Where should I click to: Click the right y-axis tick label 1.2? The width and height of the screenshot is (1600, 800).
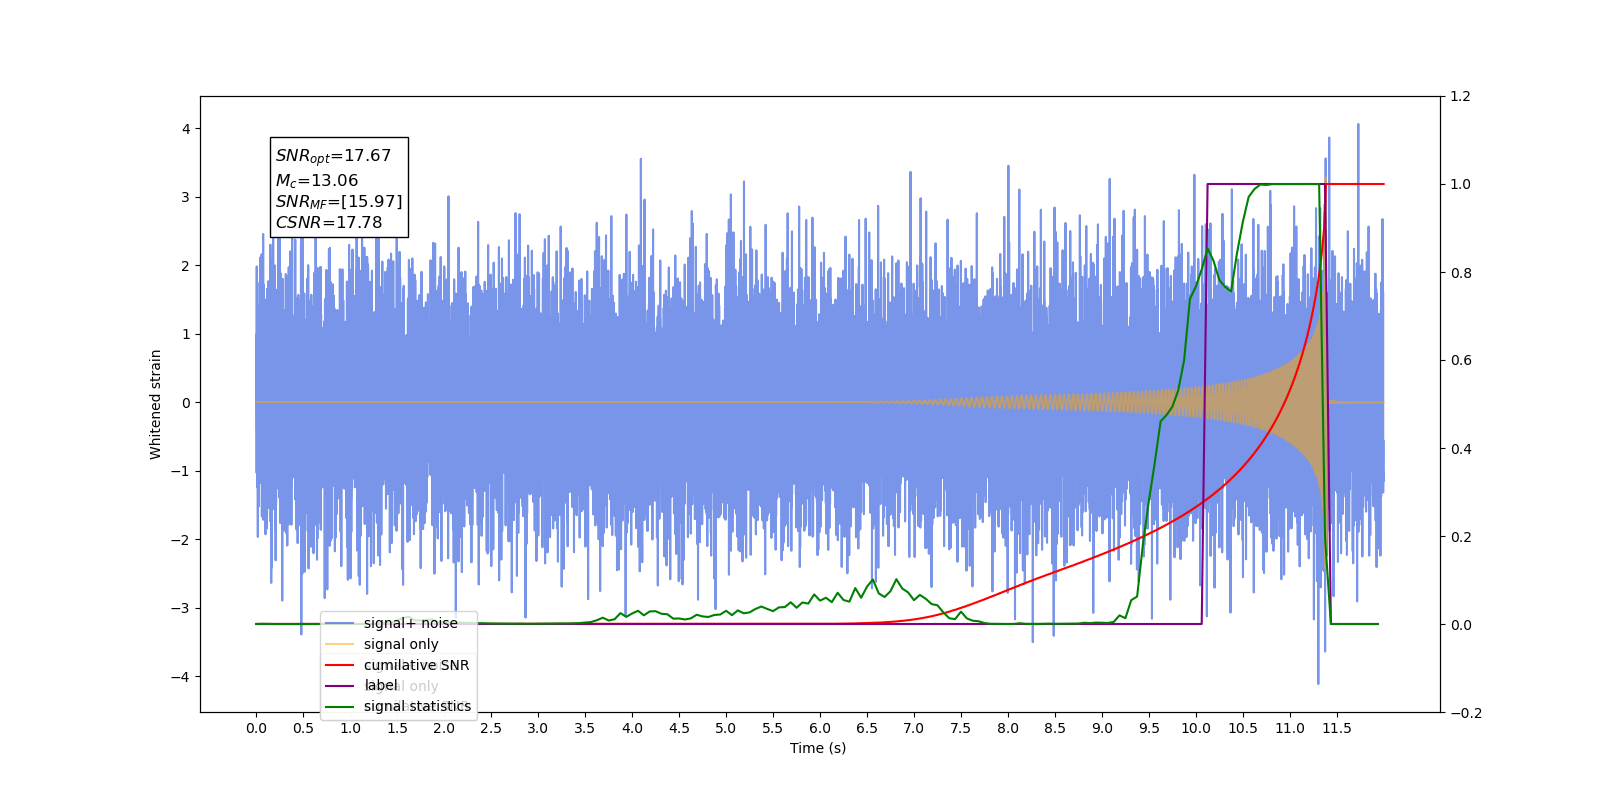pyautogui.click(x=1461, y=97)
